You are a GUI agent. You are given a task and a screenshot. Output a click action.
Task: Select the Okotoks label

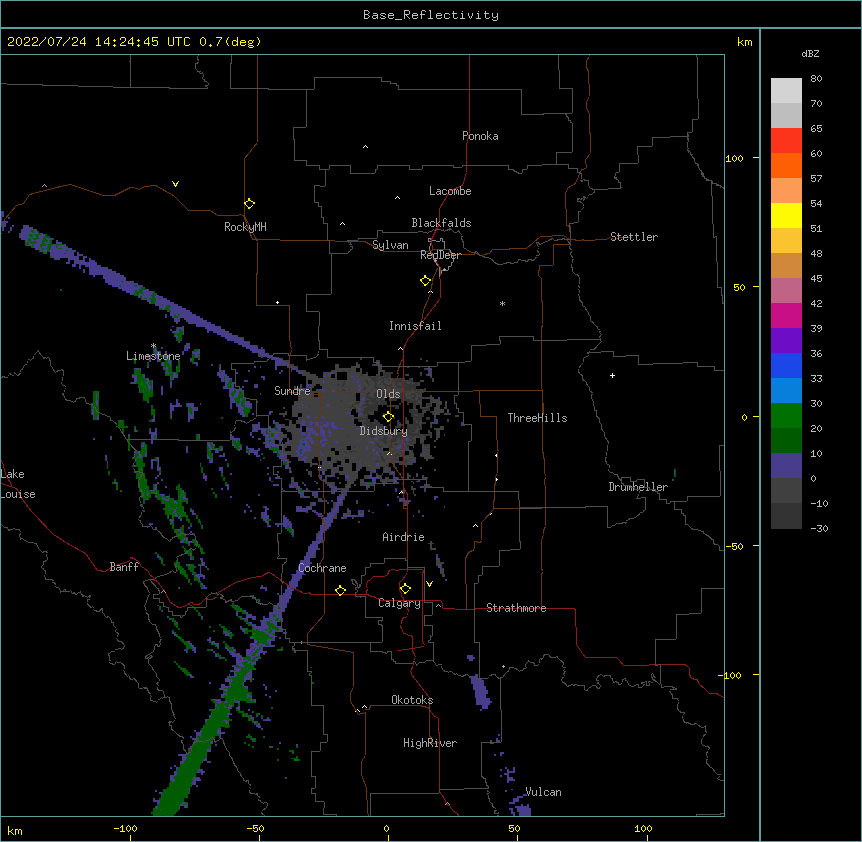(x=412, y=700)
